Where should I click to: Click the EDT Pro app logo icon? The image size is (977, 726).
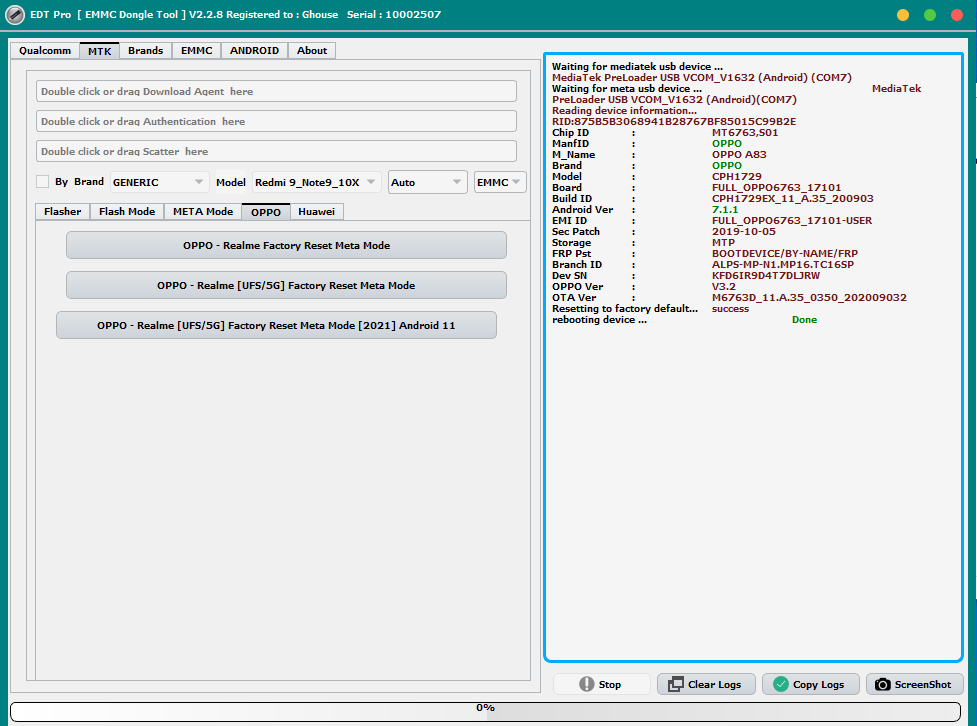(15, 15)
